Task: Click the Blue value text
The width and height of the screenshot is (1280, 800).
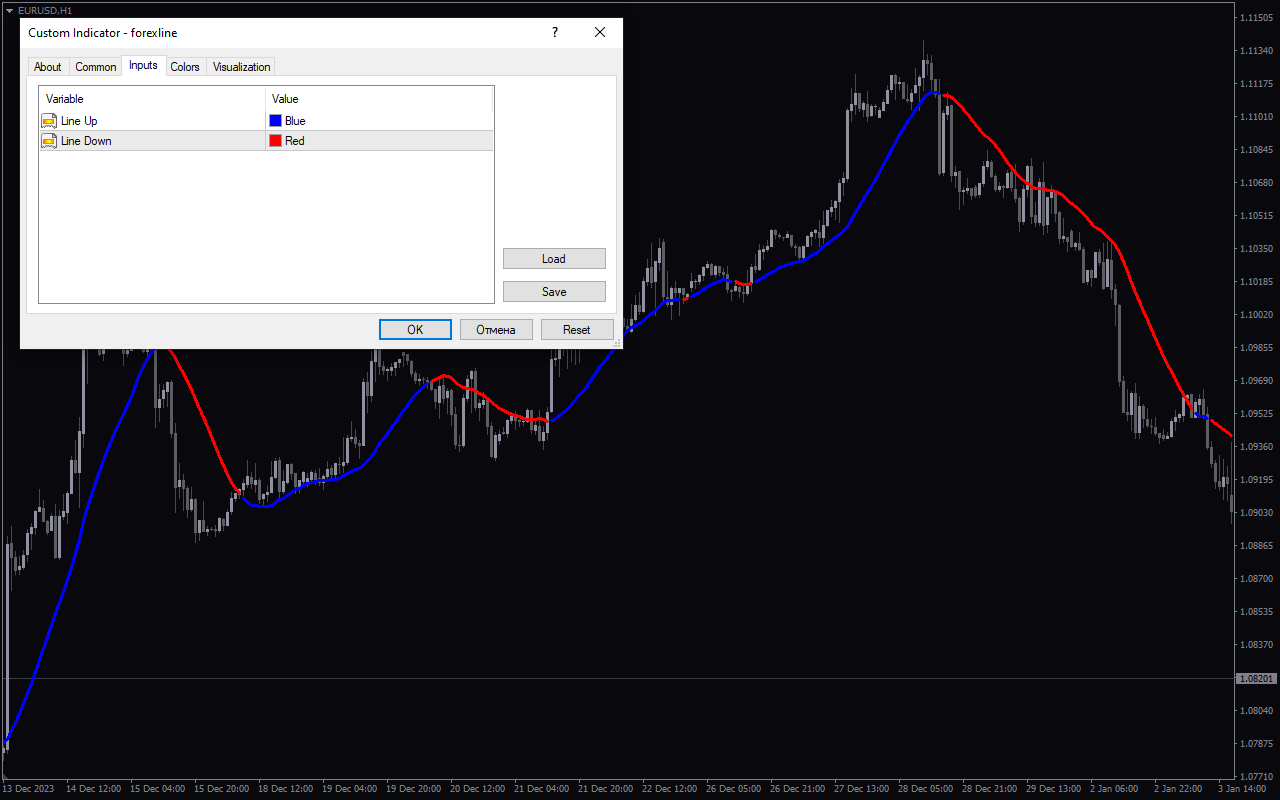Action: pos(295,121)
